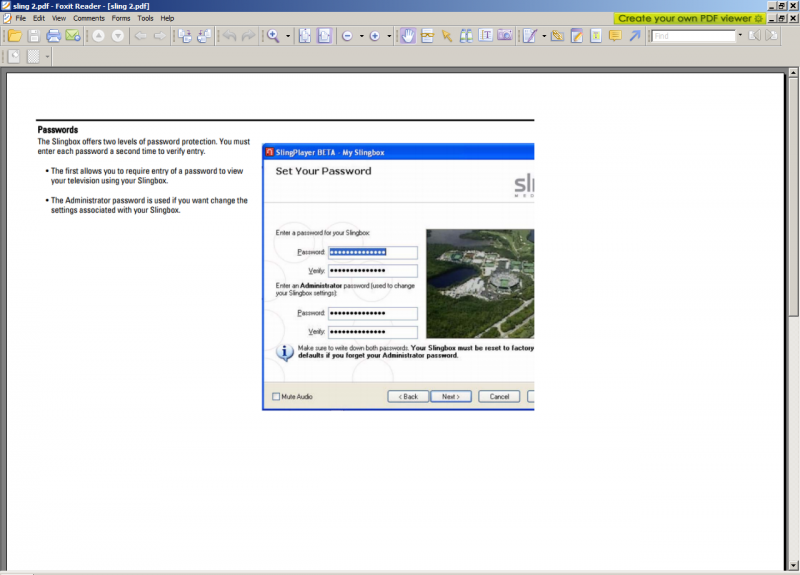The image size is (800, 575).
Task: Add a note with the comment bubble icon
Action: 615,36
